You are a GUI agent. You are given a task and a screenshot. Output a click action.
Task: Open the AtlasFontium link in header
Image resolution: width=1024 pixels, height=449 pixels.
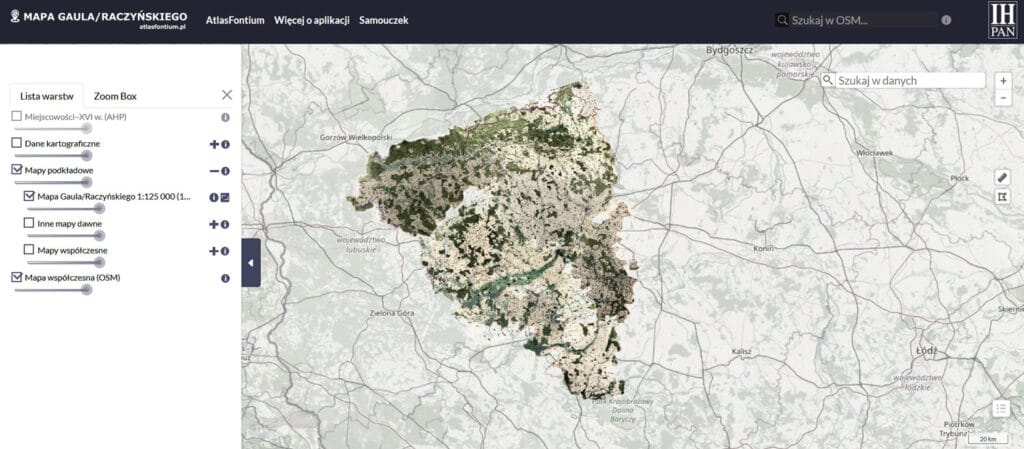click(235, 21)
